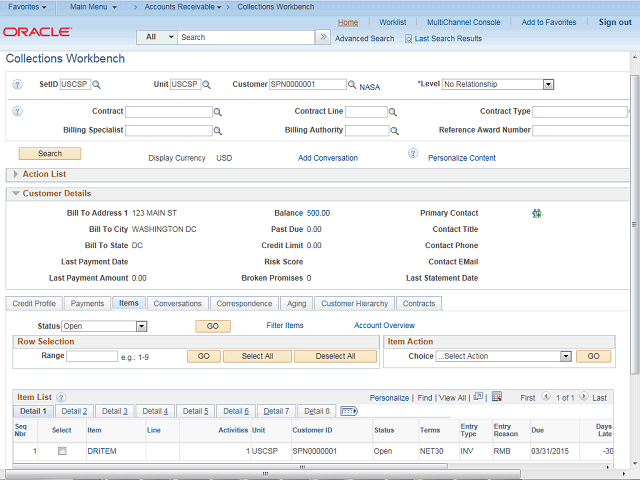Toggle the Last Search Results checkbox
This screenshot has height=480, width=640.
(x=408, y=38)
